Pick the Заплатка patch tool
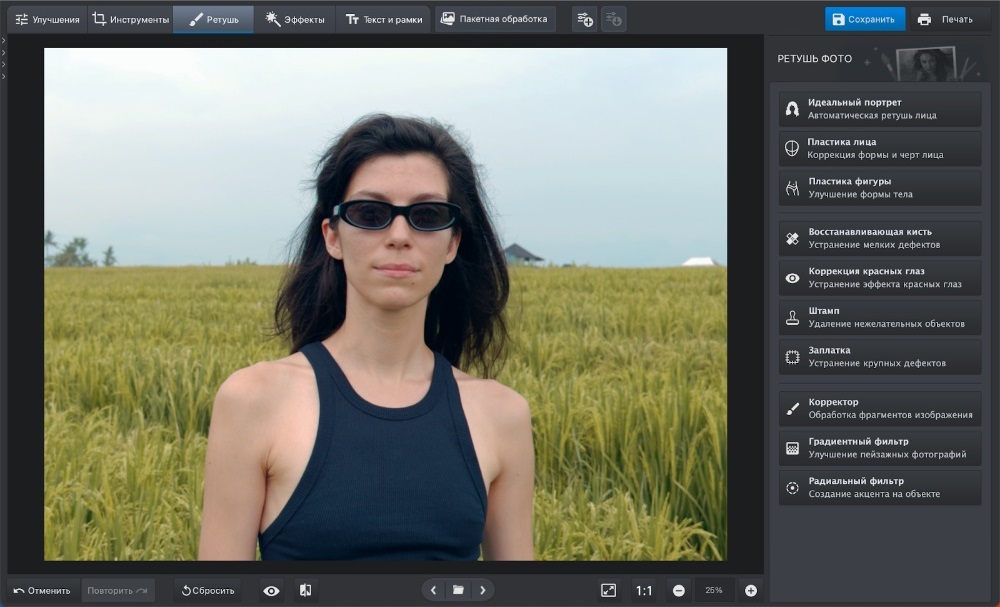 click(879, 357)
